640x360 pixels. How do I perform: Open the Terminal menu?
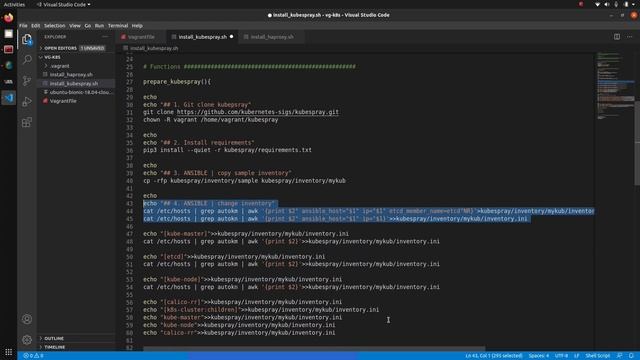(x=118, y=26)
